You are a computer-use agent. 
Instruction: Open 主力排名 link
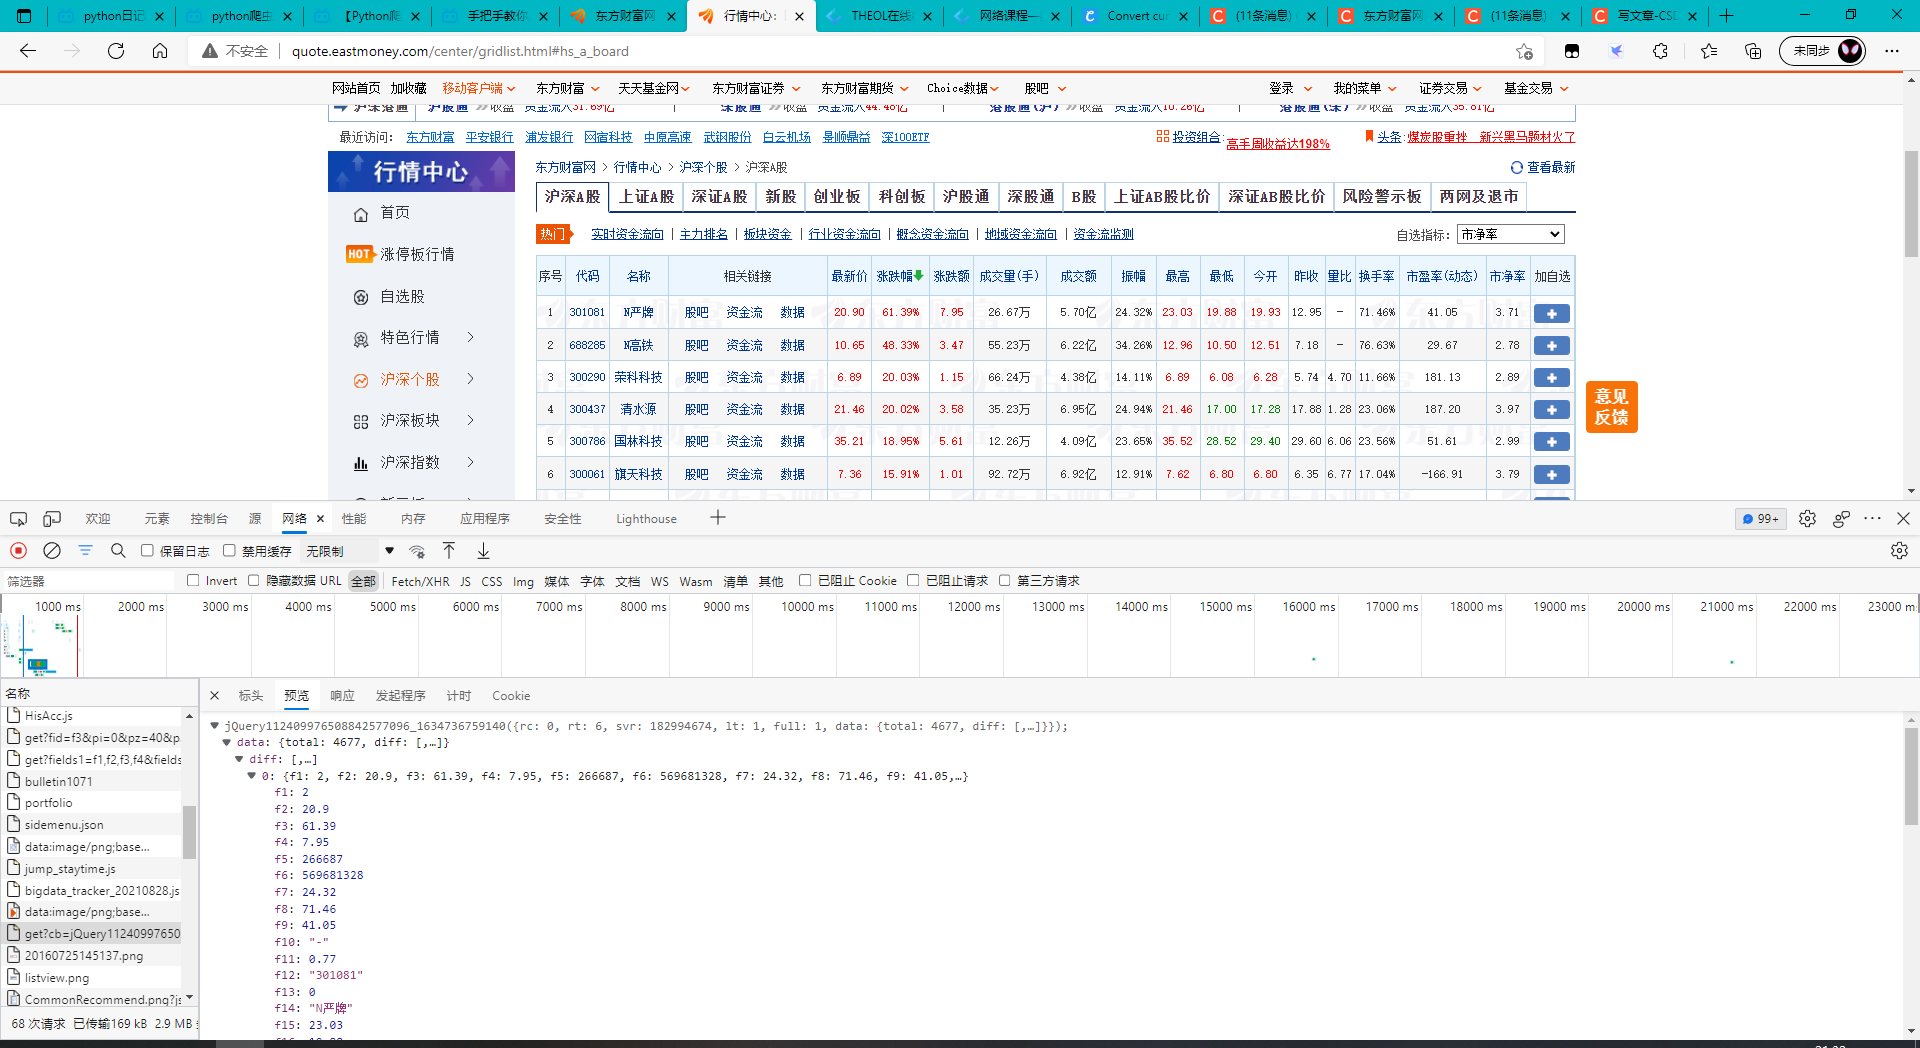coord(704,234)
